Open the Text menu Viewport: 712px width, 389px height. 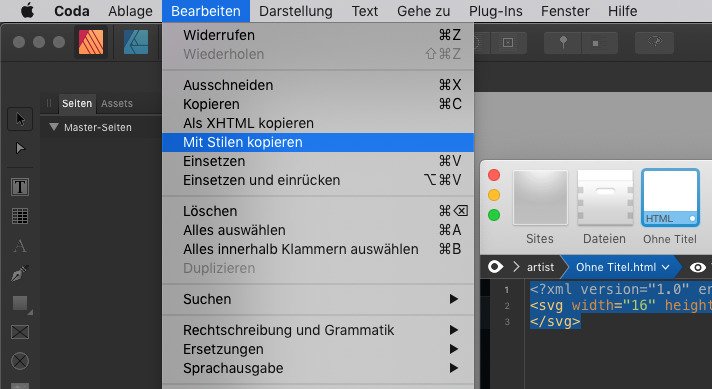365,11
